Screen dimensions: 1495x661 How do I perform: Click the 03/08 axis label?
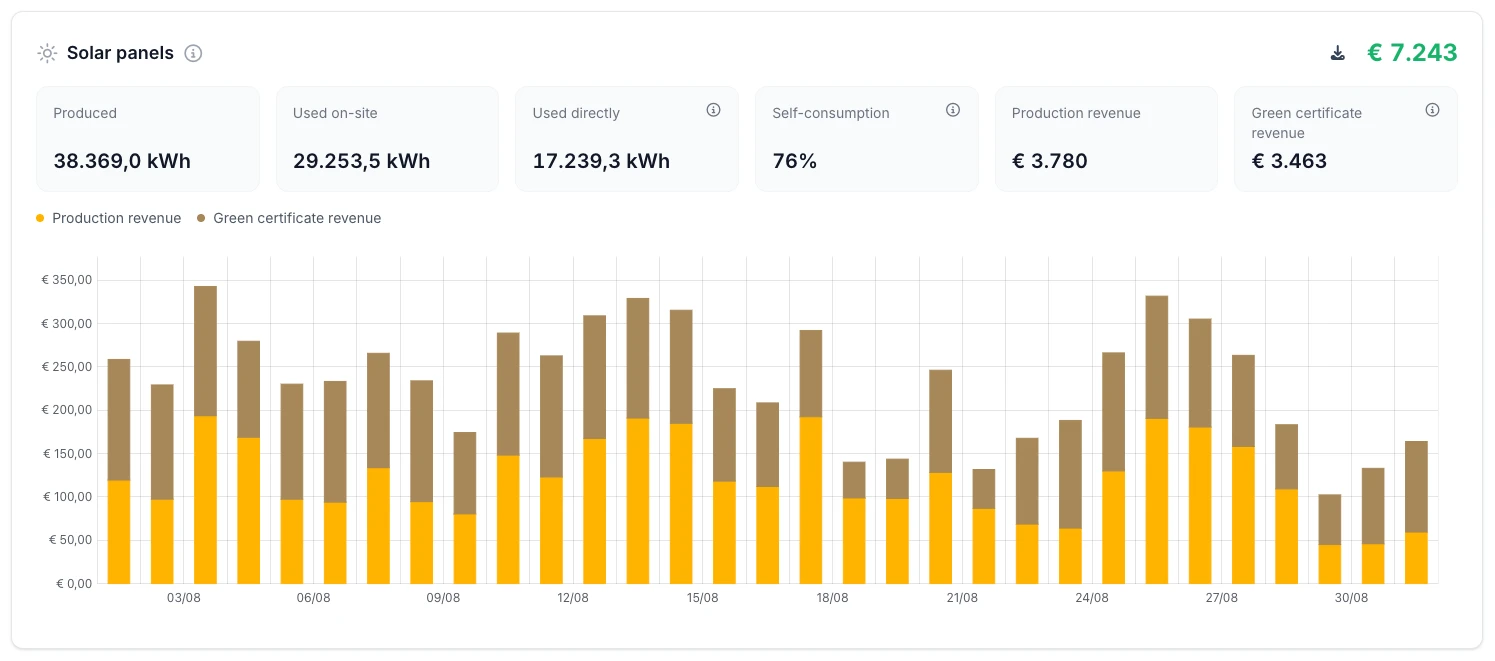[184, 598]
